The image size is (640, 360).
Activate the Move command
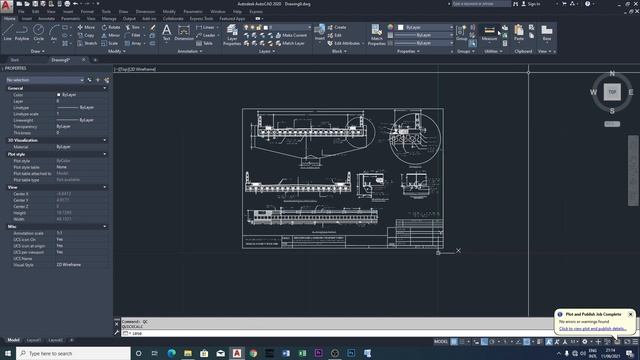point(86,27)
